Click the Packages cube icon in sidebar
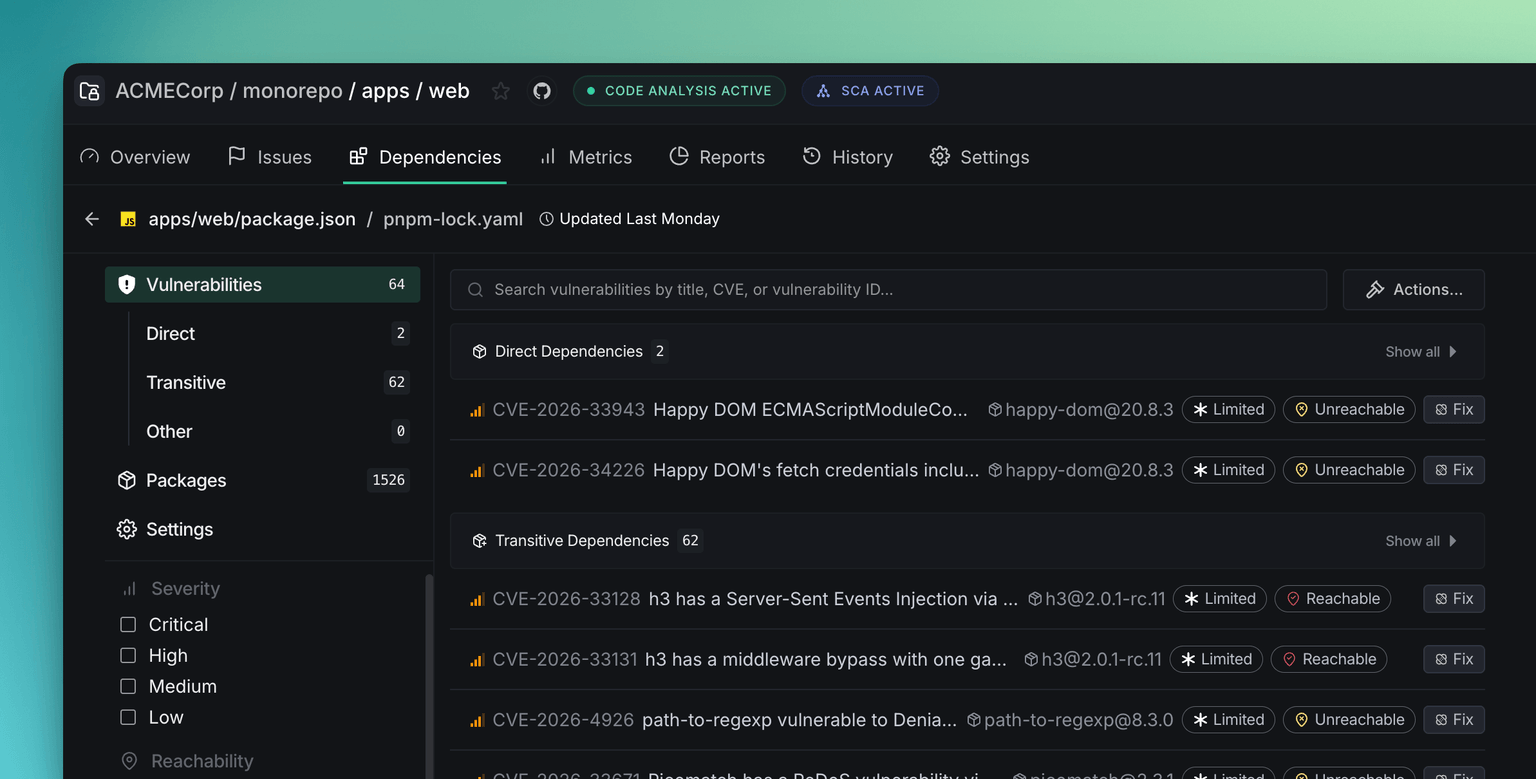This screenshot has width=1536, height=779. (127, 480)
